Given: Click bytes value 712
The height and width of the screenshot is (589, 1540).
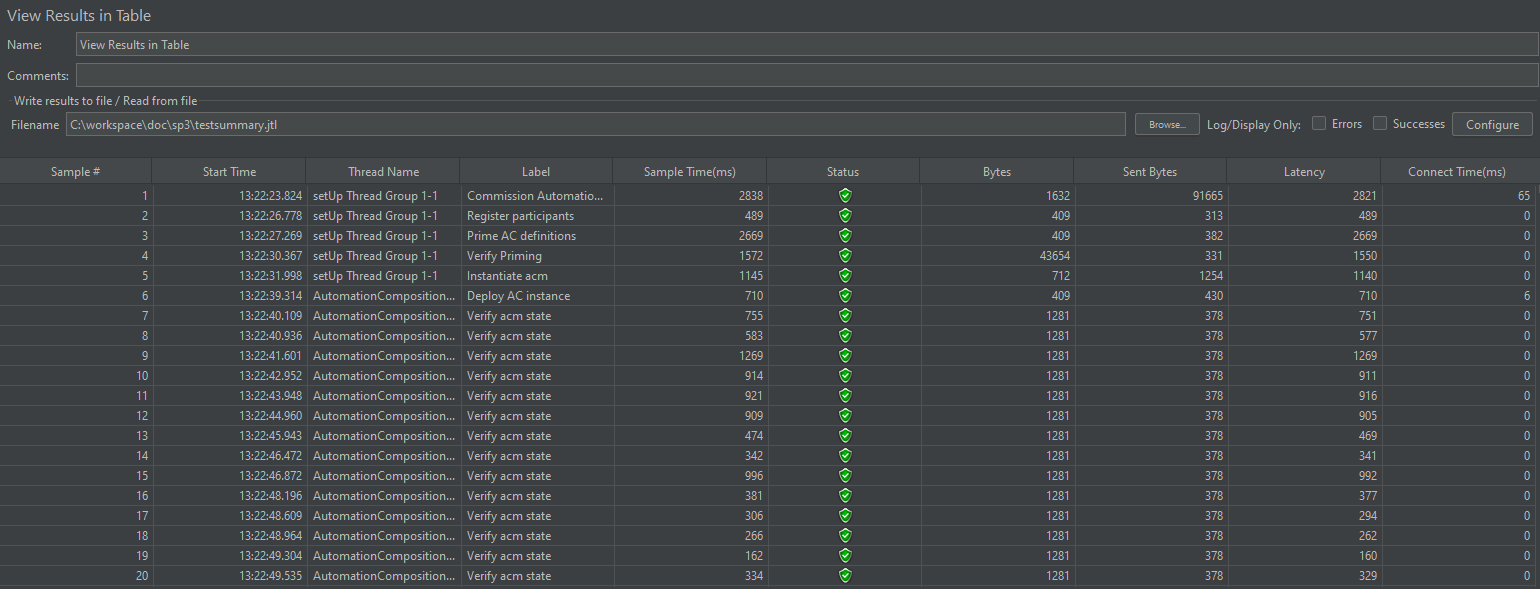Looking at the screenshot, I should click(1060, 276).
